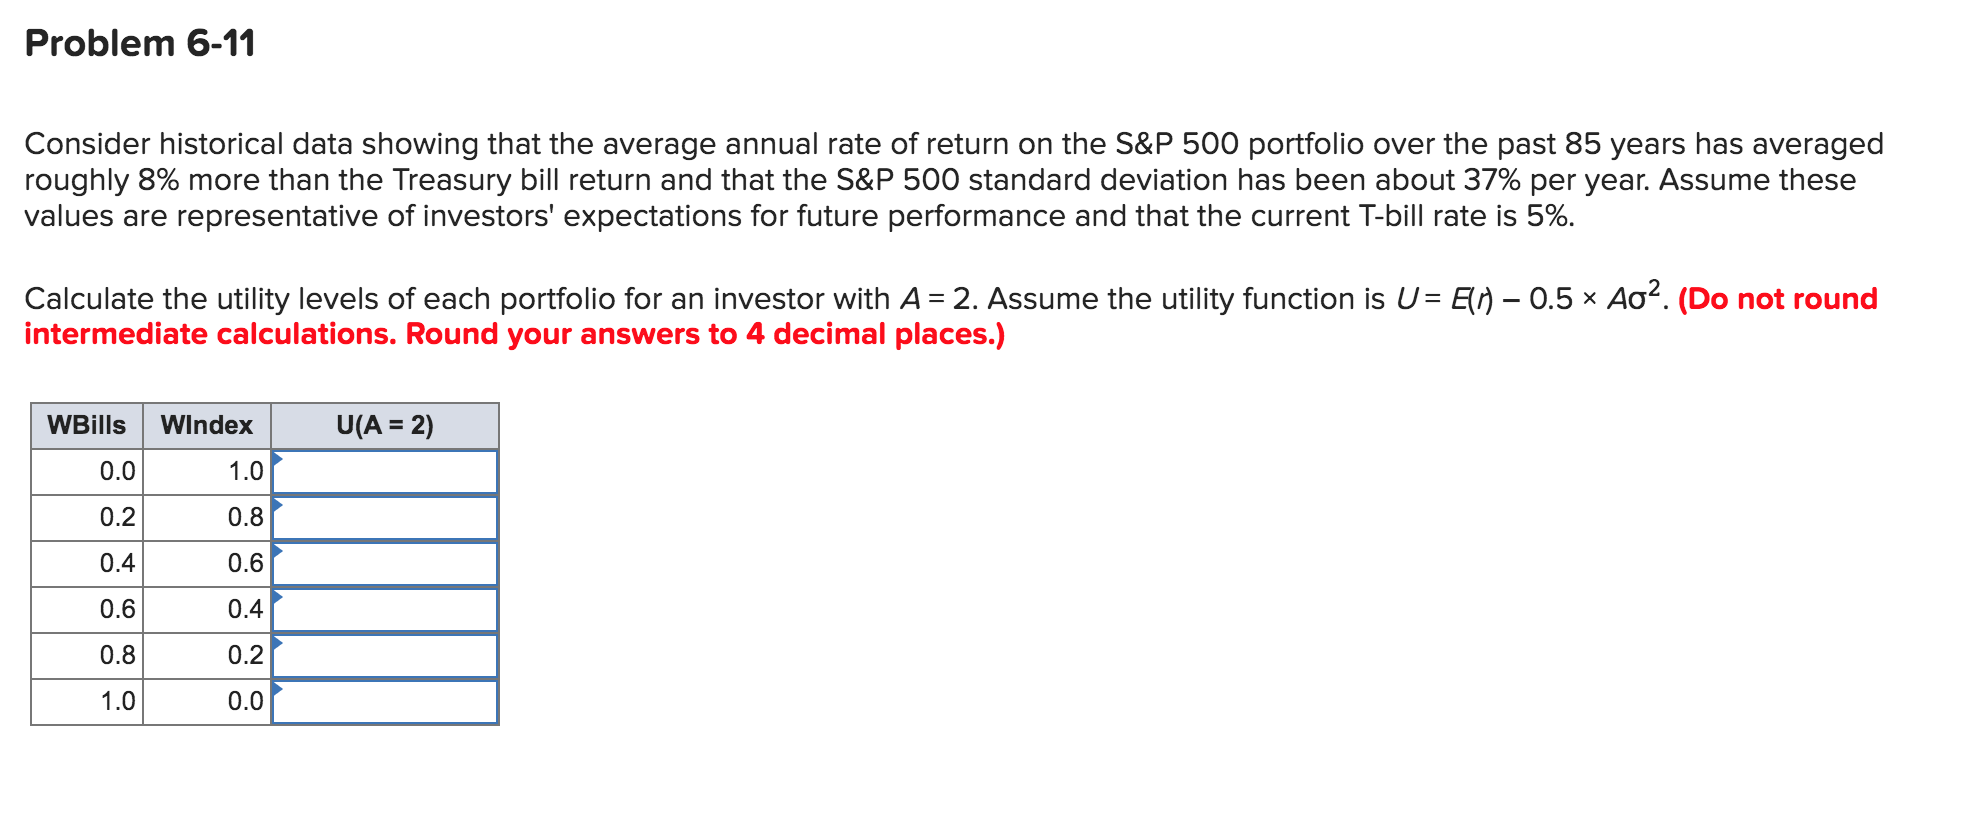Click the answer box for WBills 0.2 row
The width and height of the screenshot is (1964, 814).
390,518
